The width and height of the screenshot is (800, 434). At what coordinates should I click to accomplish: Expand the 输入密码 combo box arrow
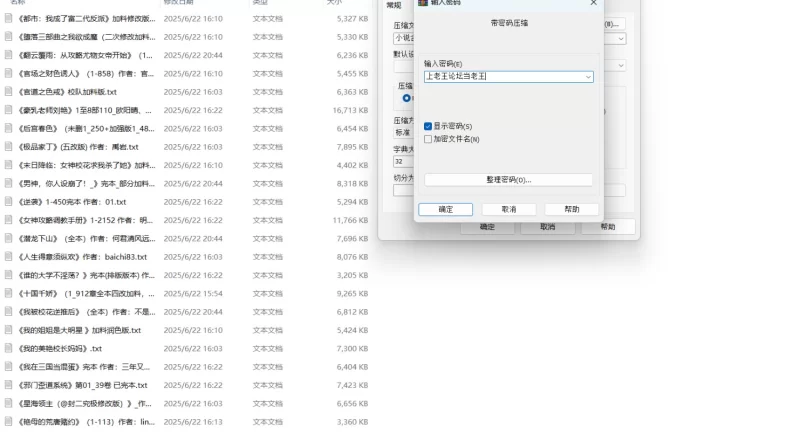(x=587, y=76)
